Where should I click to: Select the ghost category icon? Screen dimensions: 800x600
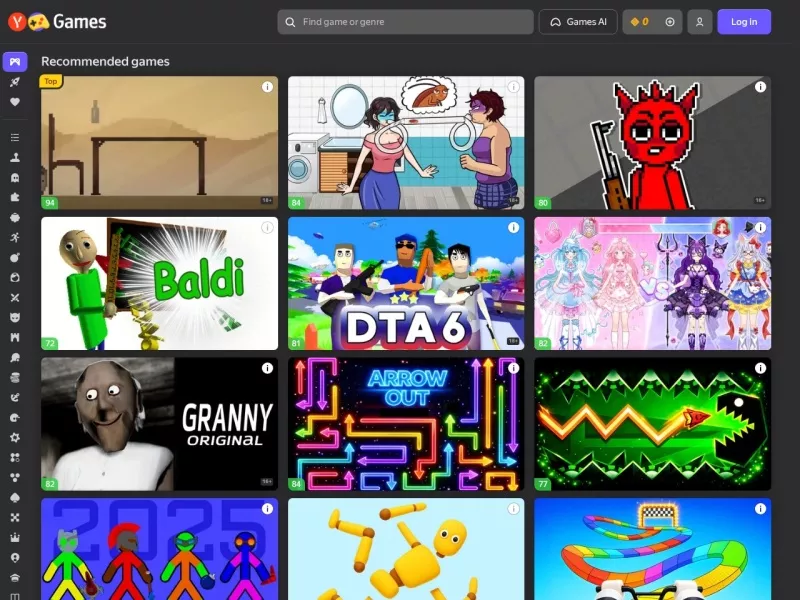pos(15,178)
